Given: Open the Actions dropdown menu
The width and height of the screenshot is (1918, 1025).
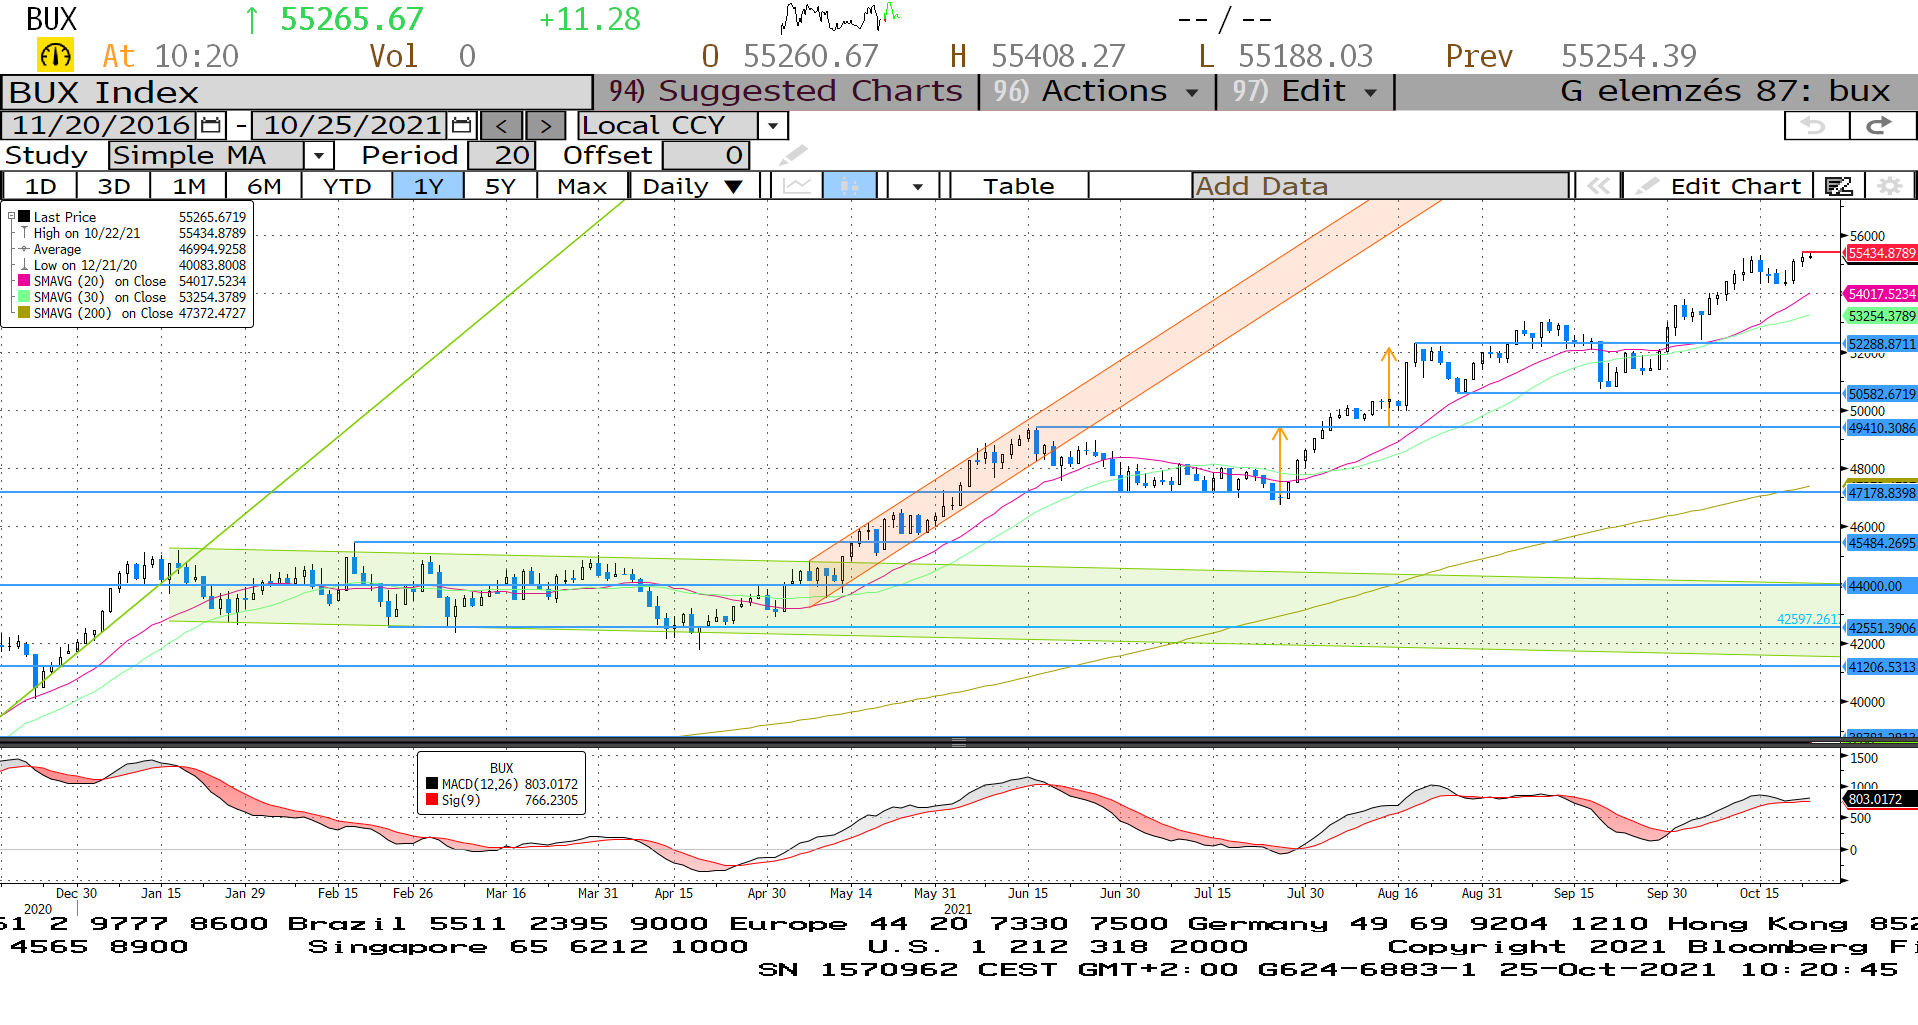Looking at the screenshot, I should click(x=1099, y=91).
